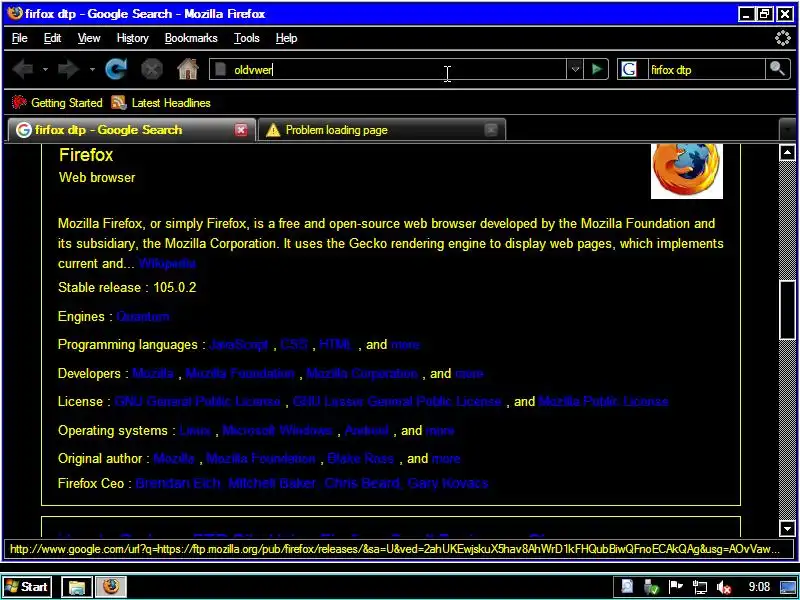Open the Mozilla Public License link
The height and width of the screenshot is (600, 800).
[x=603, y=402]
